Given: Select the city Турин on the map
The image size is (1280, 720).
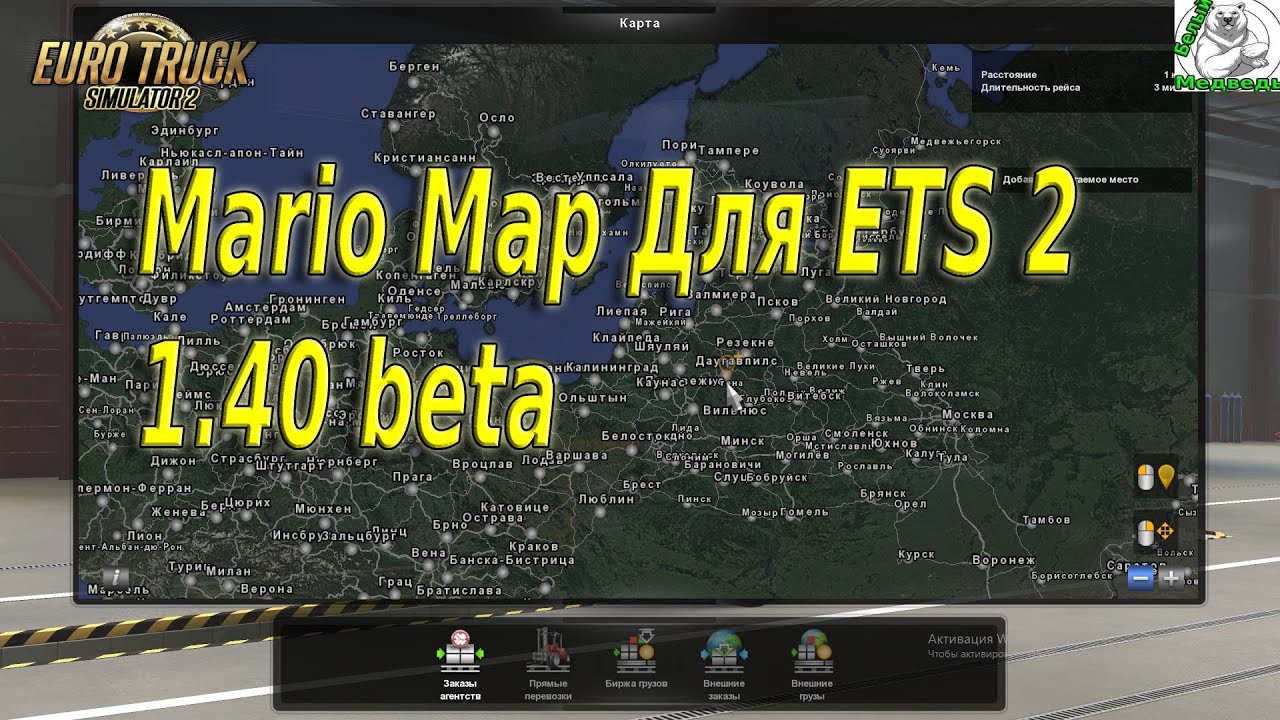Looking at the screenshot, I should pos(188,566).
